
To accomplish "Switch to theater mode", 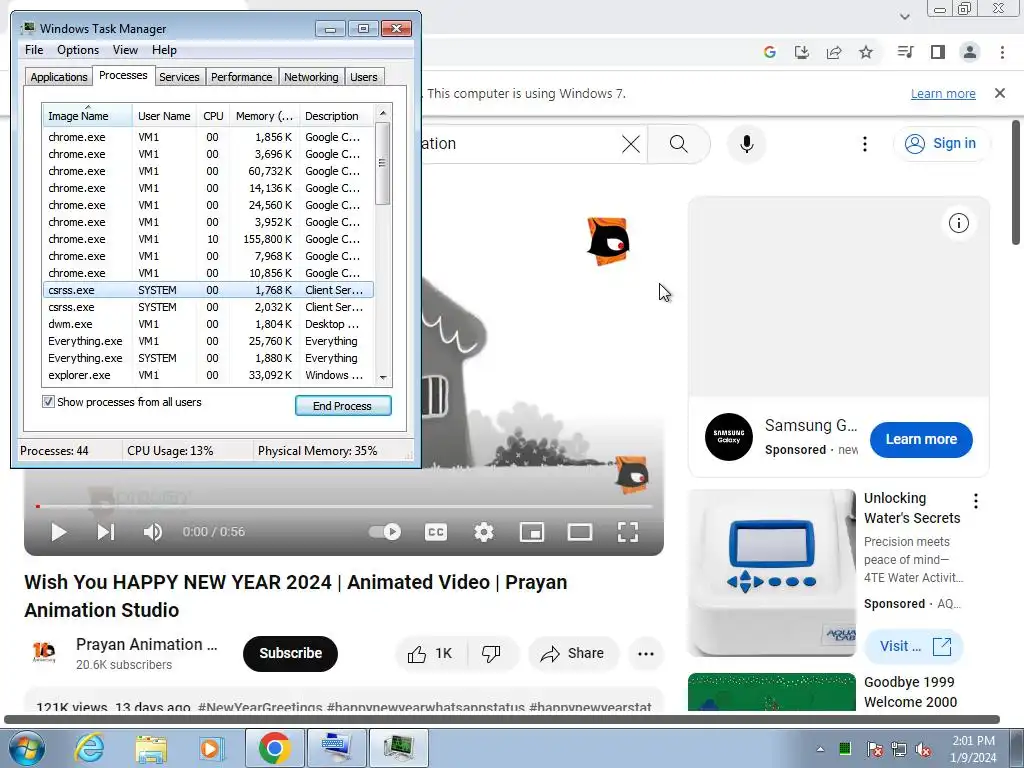I will [x=580, y=532].
